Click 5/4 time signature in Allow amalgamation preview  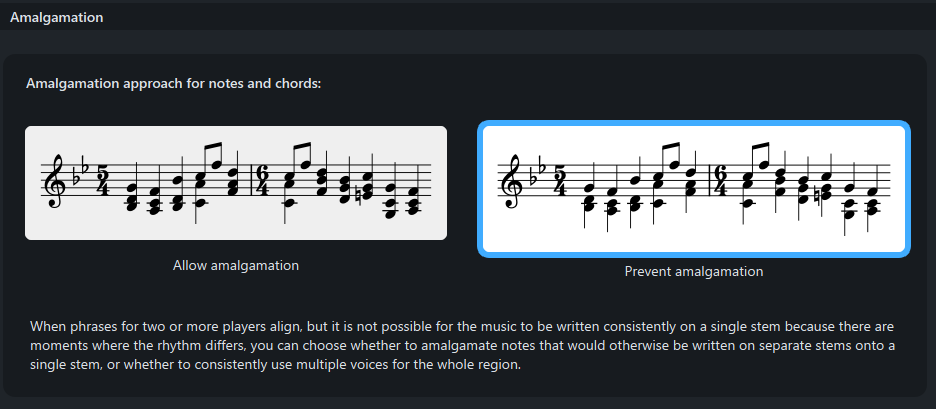(103, 180)
